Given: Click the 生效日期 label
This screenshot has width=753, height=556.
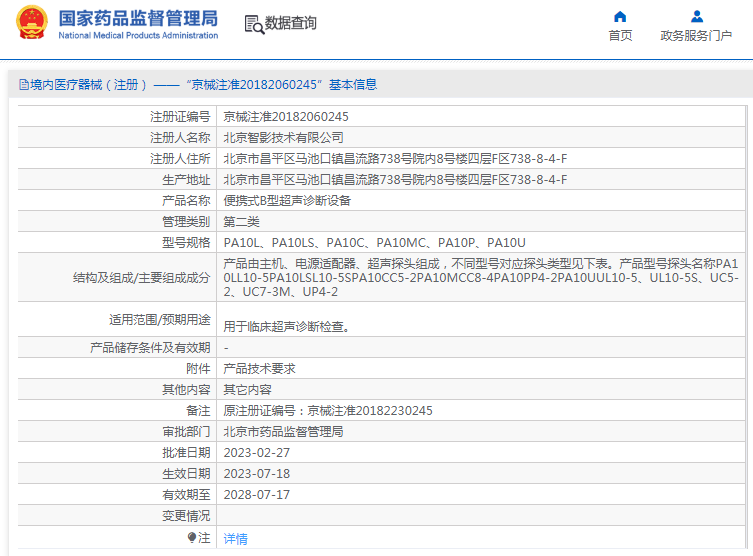Looking at the screenshot, I should (186, 474).
